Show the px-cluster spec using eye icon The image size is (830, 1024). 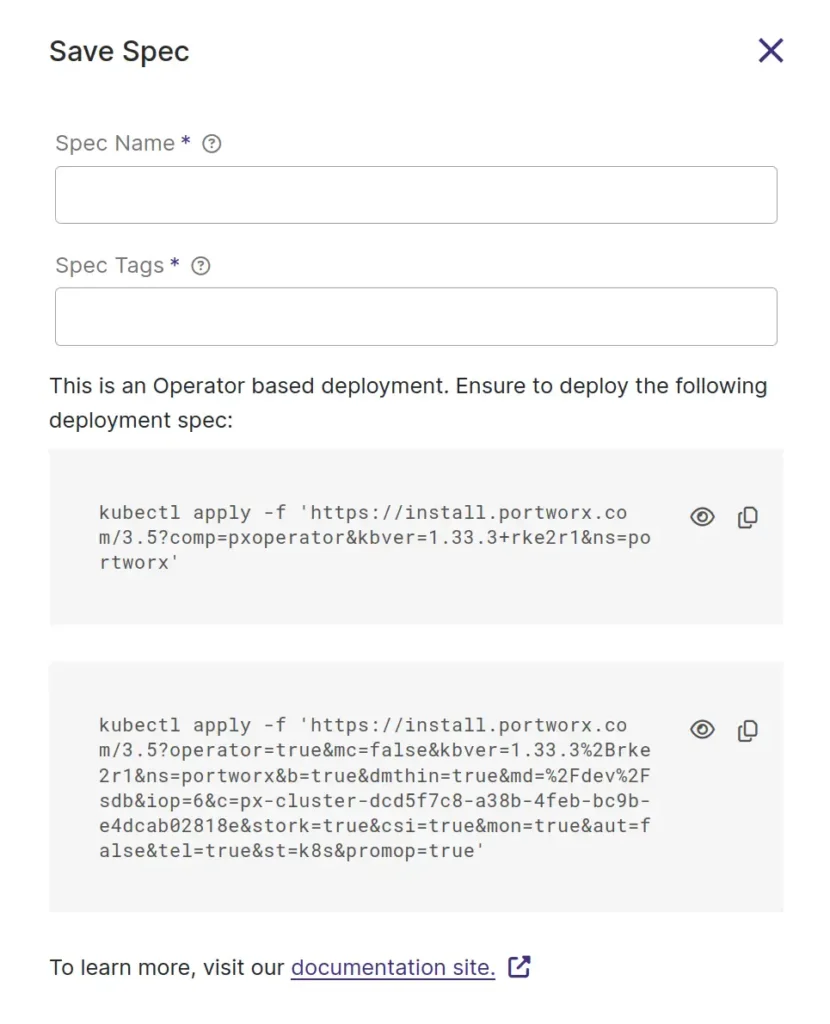[x=703, y=730]
